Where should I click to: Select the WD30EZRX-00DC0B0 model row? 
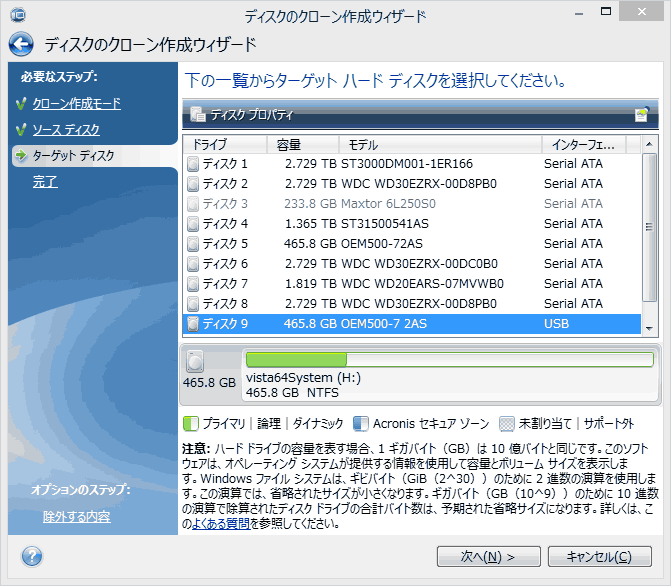413,264
